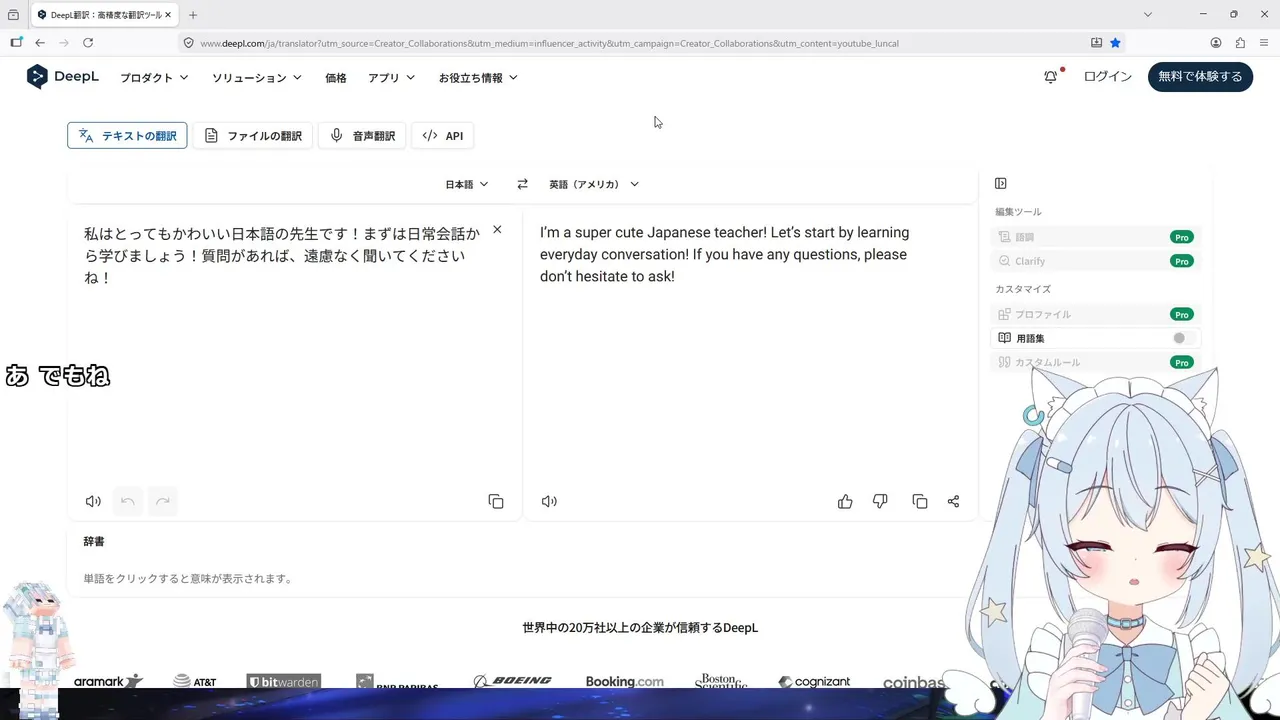The width and height of the screenshot is (1280, 720).
Task: Click the DeepL logo in header
Action: point(63,77)
